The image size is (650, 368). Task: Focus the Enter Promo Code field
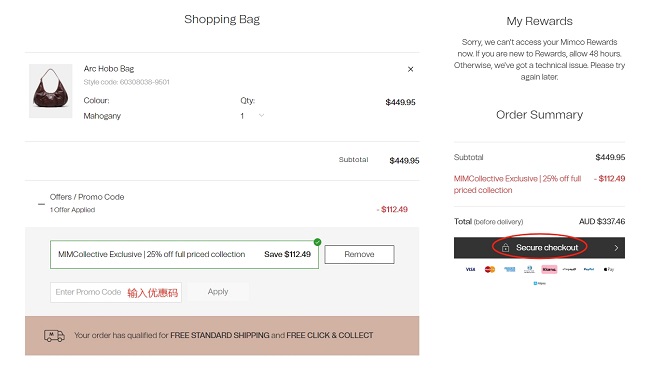[116, 293]
